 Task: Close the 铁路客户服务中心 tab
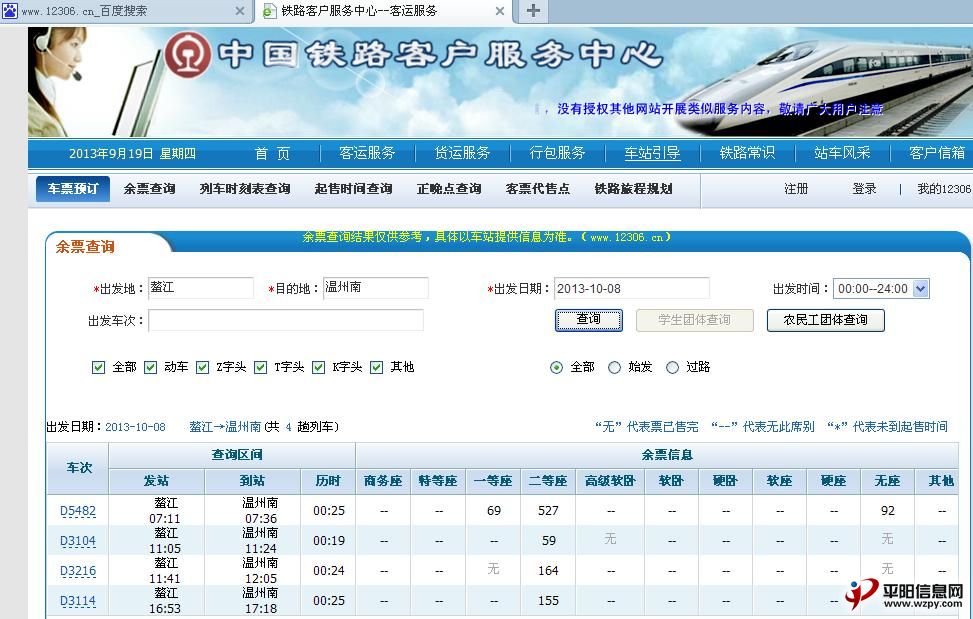pyautogui.click(x=500, y=11)
